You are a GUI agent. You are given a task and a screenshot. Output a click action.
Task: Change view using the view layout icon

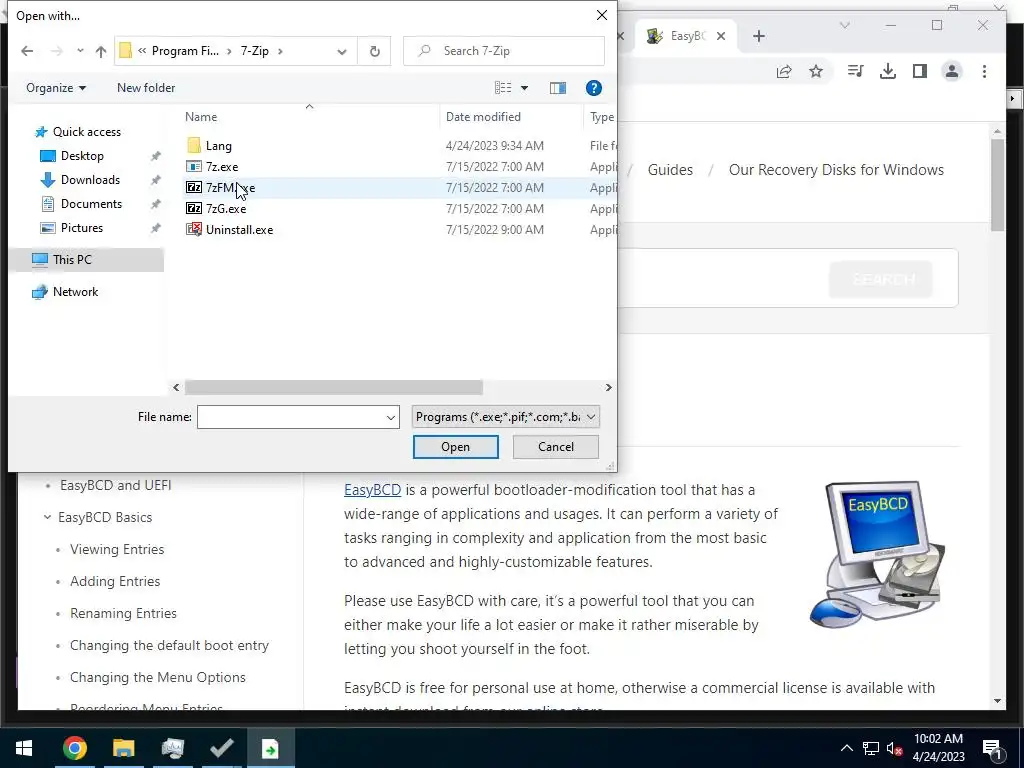[x=503, y=88]
